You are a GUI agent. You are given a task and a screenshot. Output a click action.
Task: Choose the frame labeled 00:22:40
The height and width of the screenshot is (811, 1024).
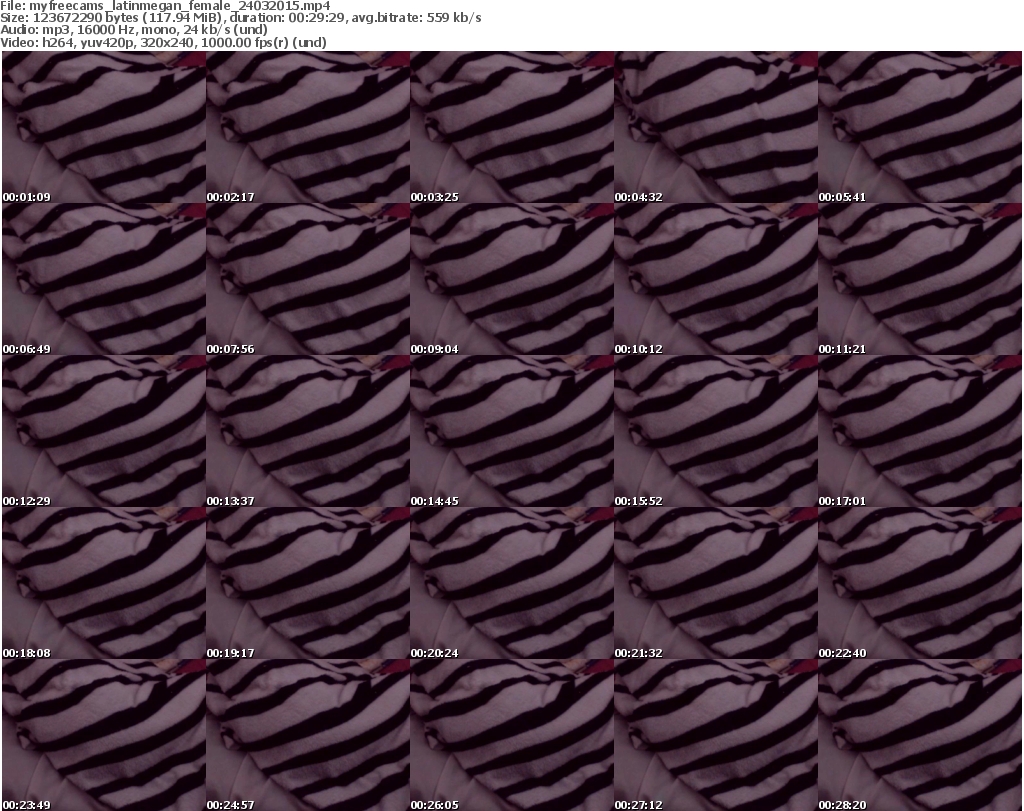(920, 584)
